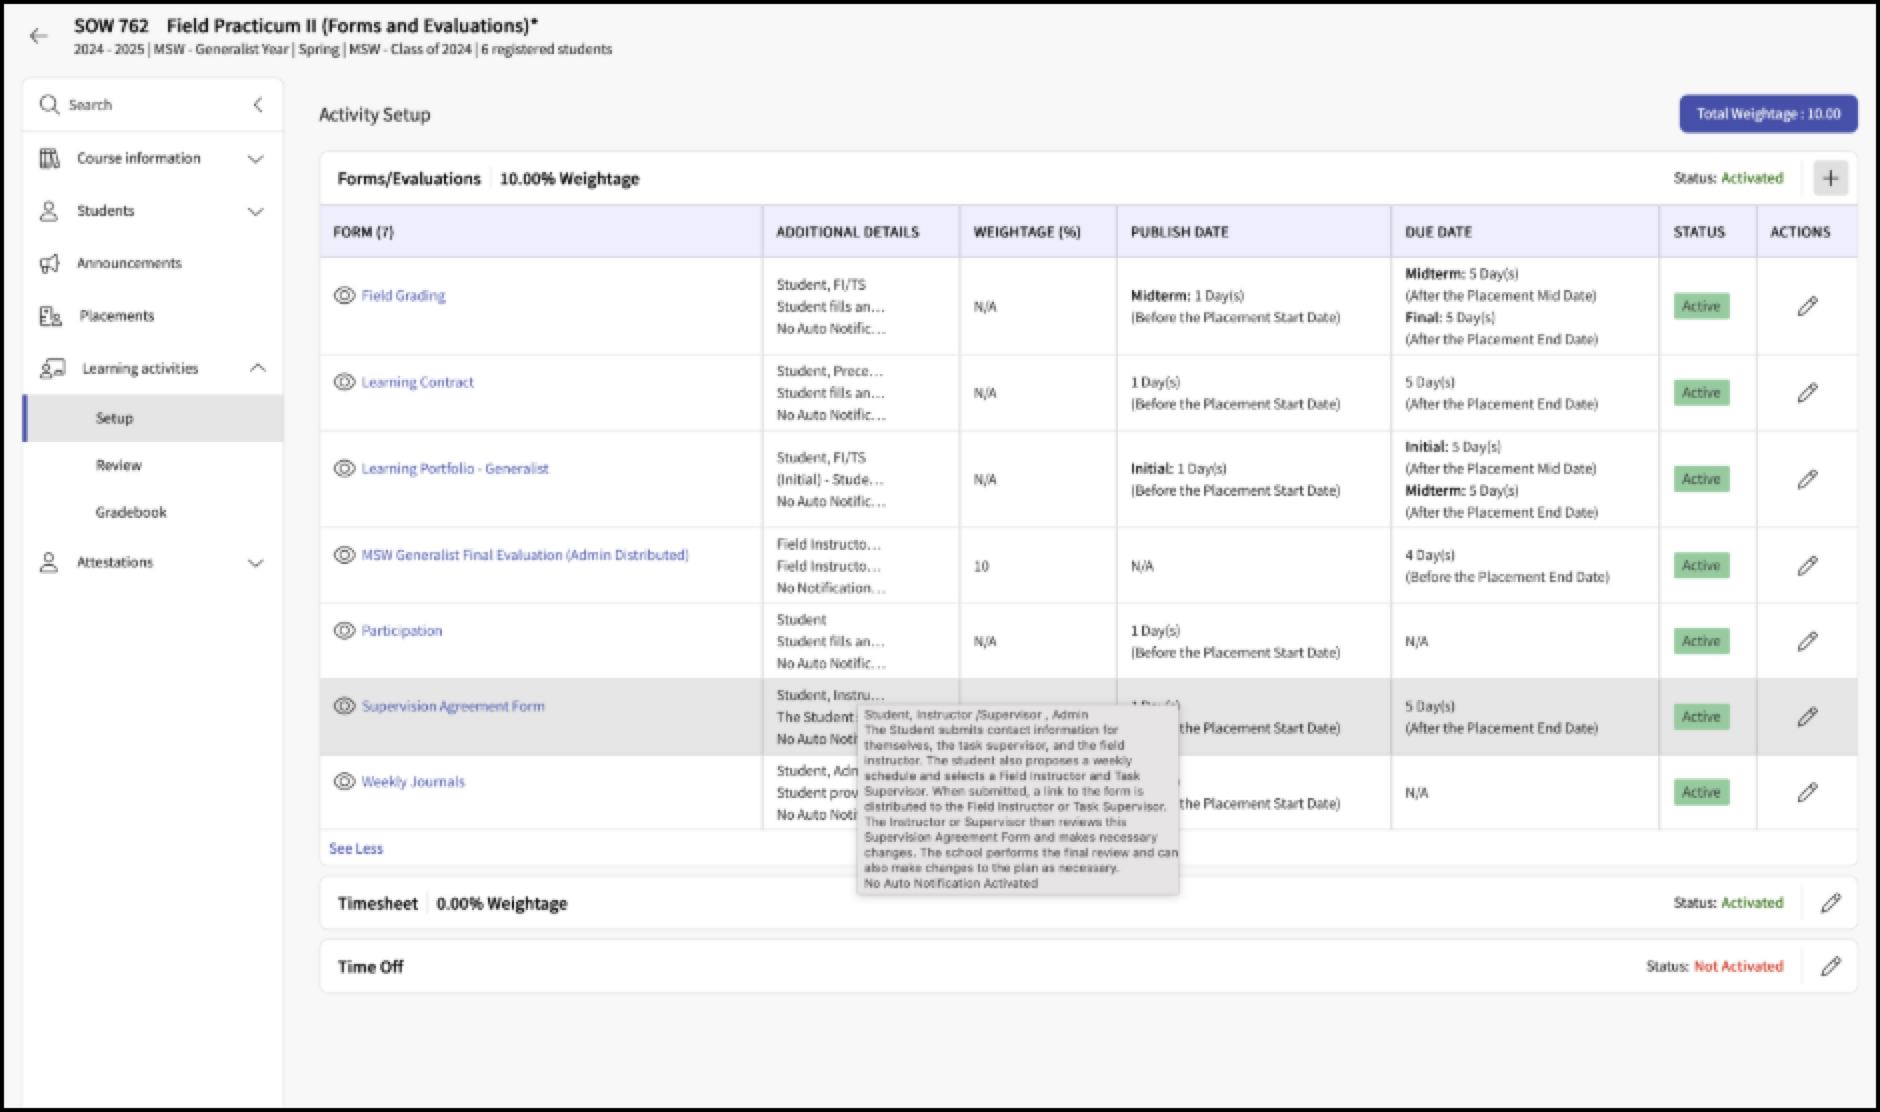Viewport: 1880px width, 1112px height.
Task: Click the Learning activities icon
Action: click(x=52, y=369)
